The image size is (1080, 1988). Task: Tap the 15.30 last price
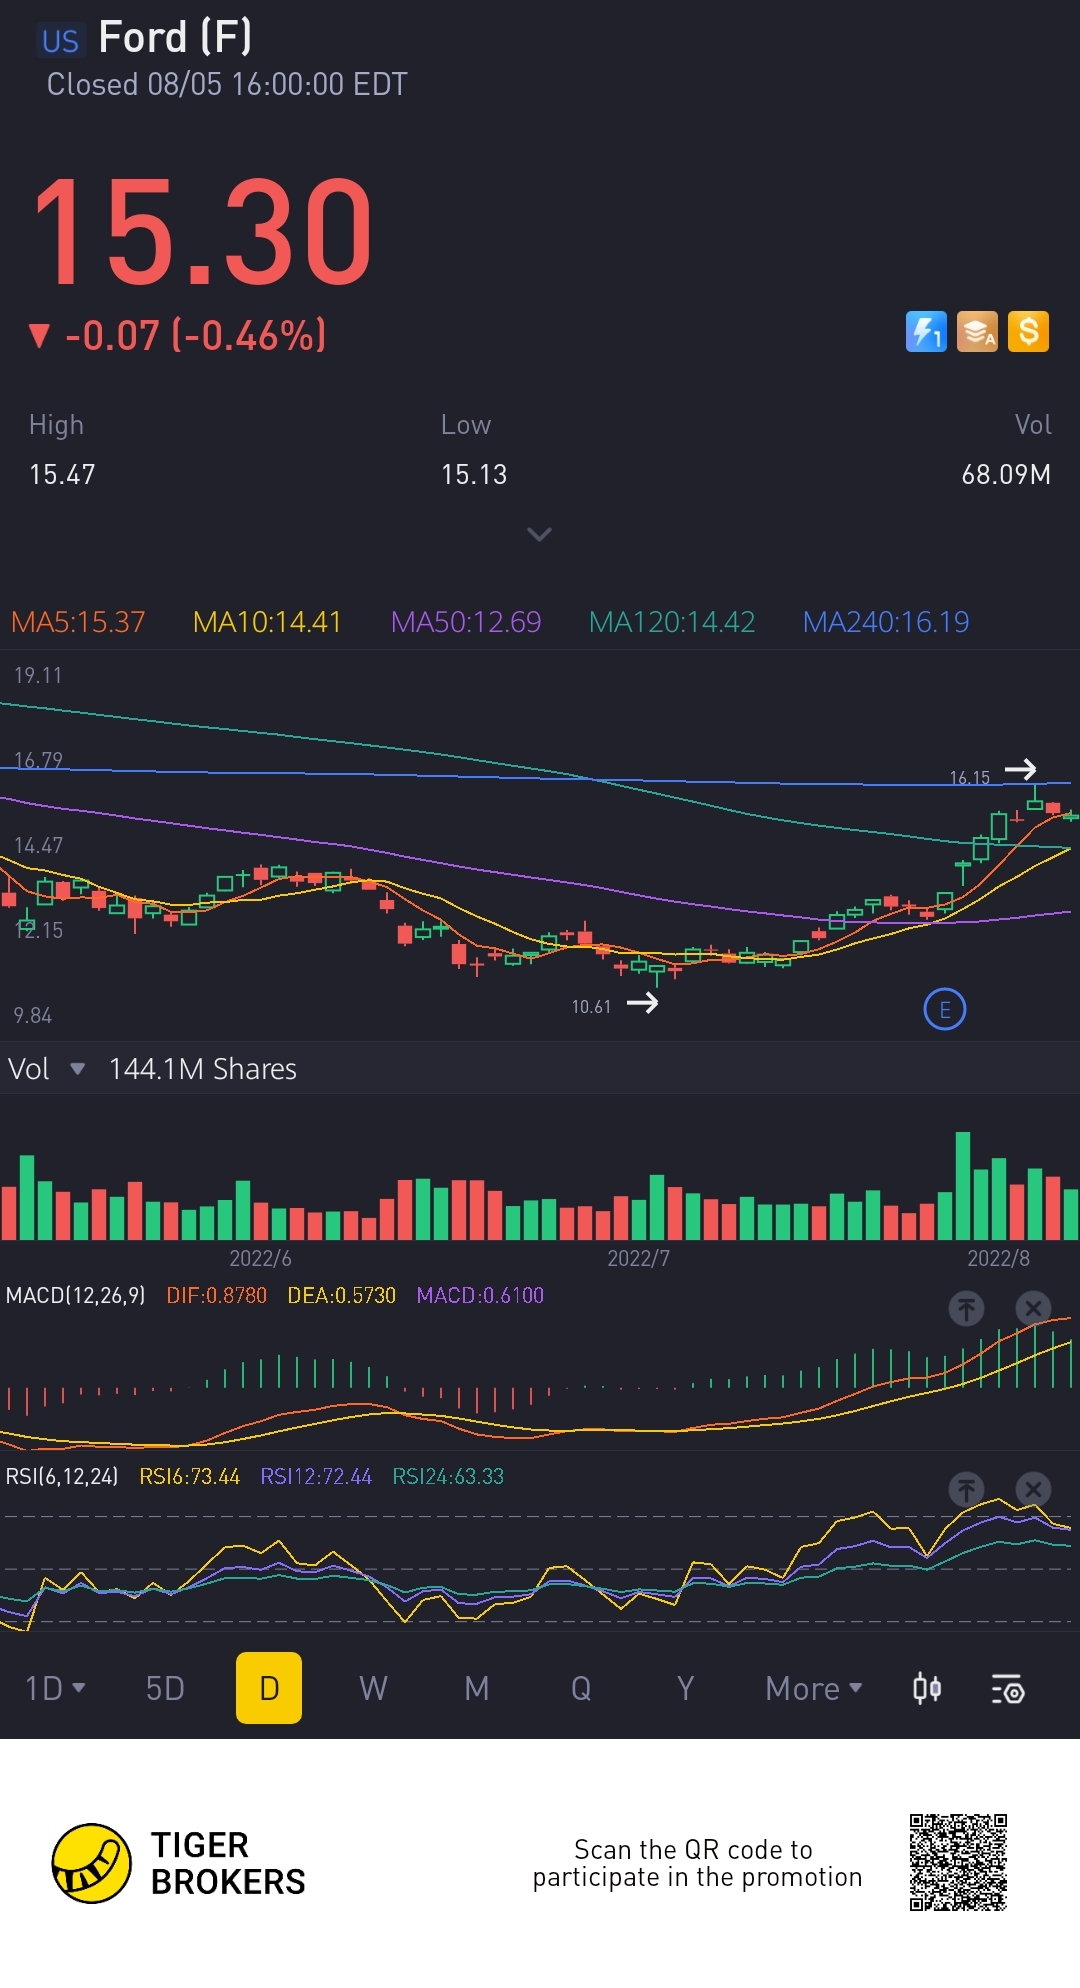click(203, 232)
